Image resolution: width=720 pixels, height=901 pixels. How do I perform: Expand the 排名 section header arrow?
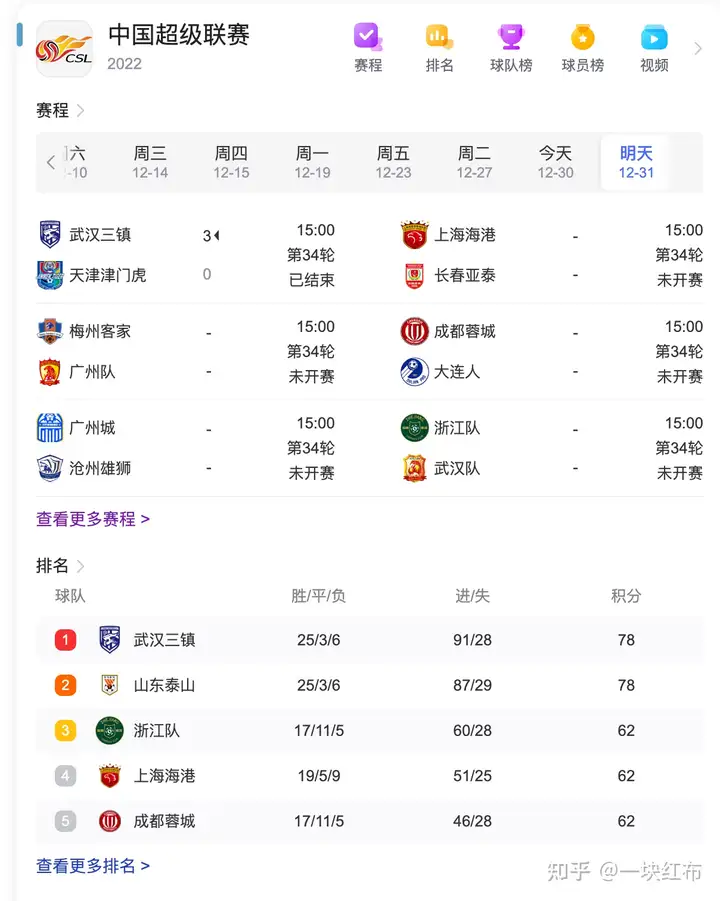click(x=80, y=567)
